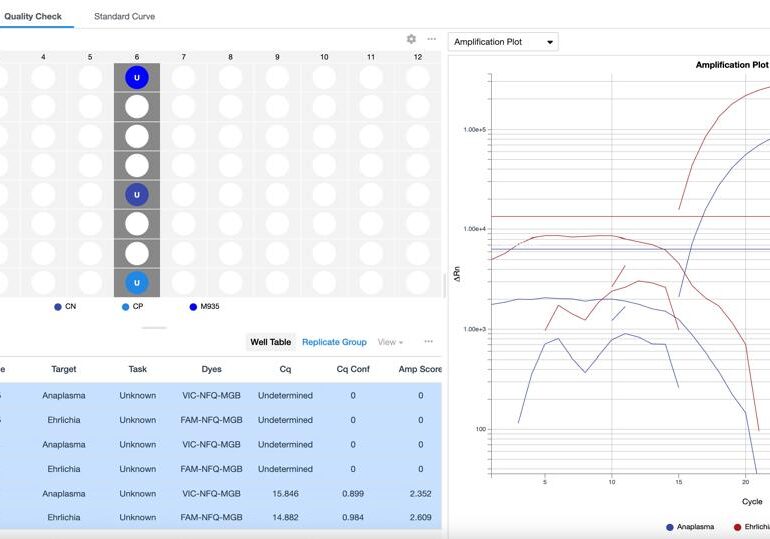Image resolution: width=770 pixels, height=539 pixels.
Task: Sort by Target column header
Action: [x=64, y=369]
